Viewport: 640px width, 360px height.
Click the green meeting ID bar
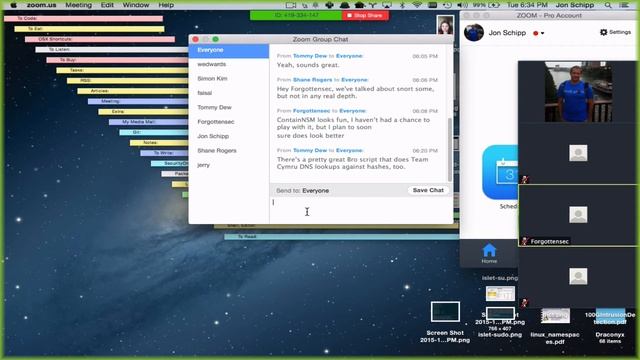coord(296,16)
